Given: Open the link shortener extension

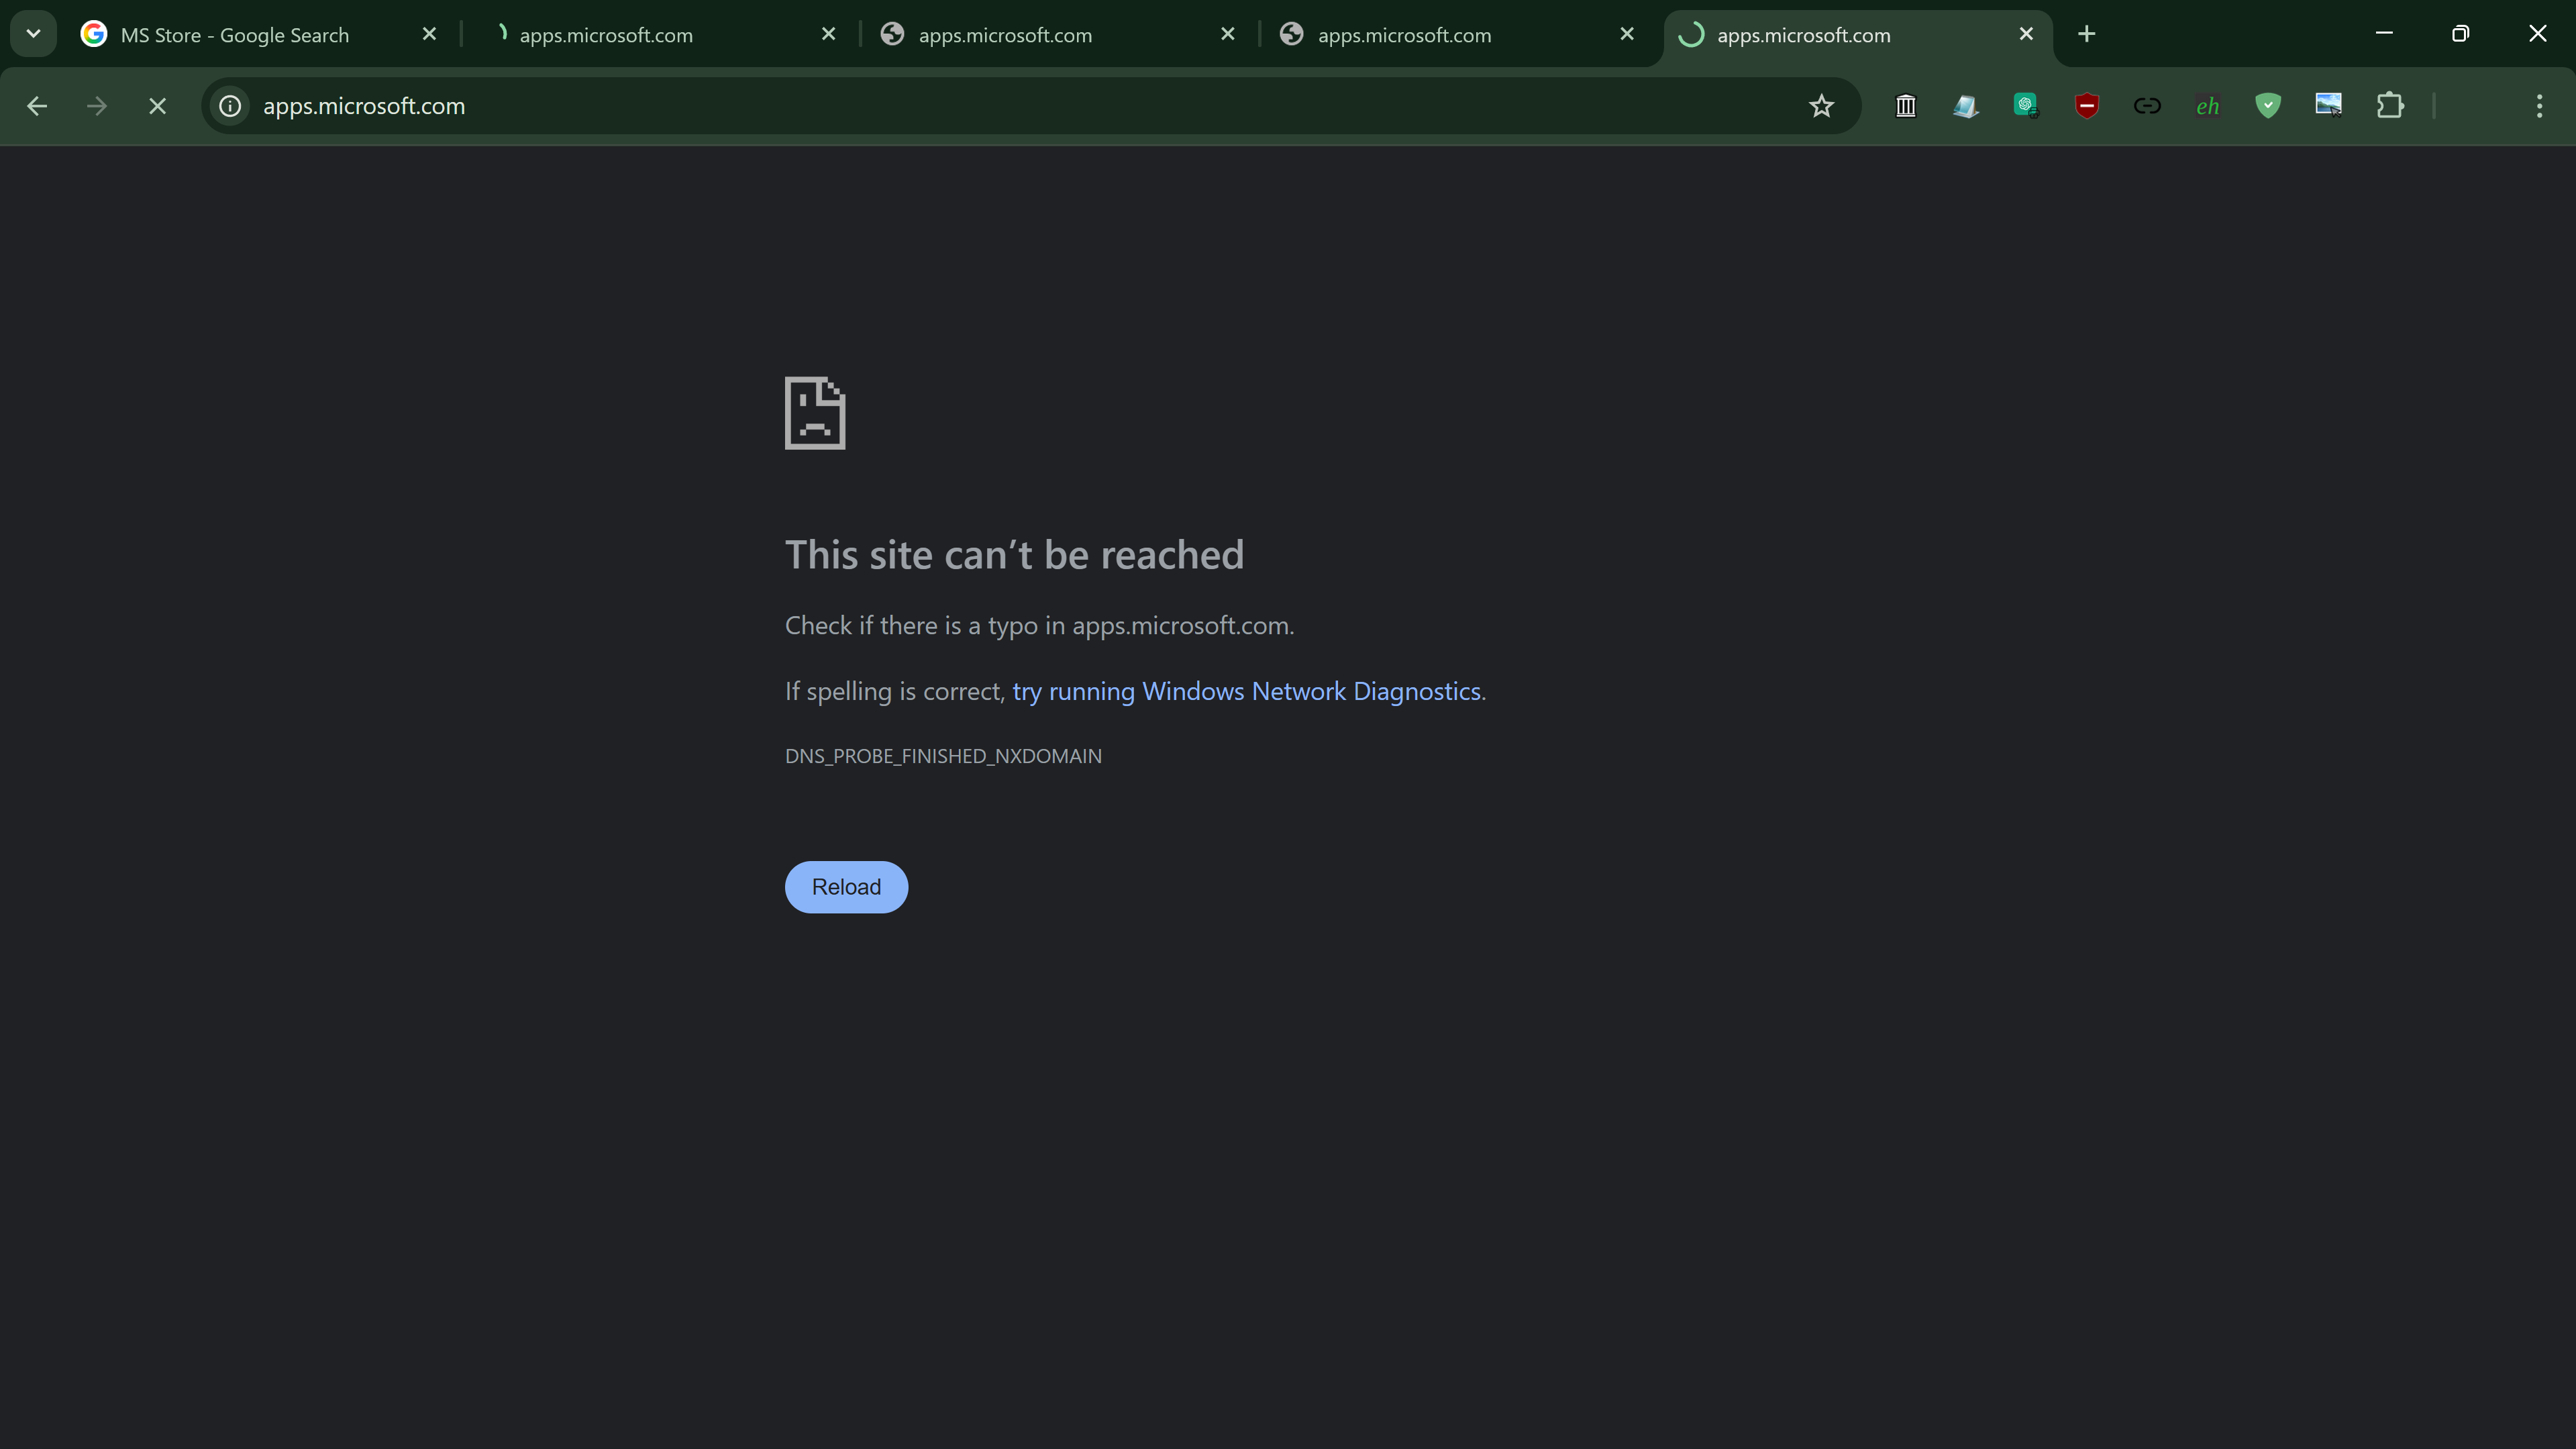Looking at the screenshot, I should click(x=2146, y=106).
